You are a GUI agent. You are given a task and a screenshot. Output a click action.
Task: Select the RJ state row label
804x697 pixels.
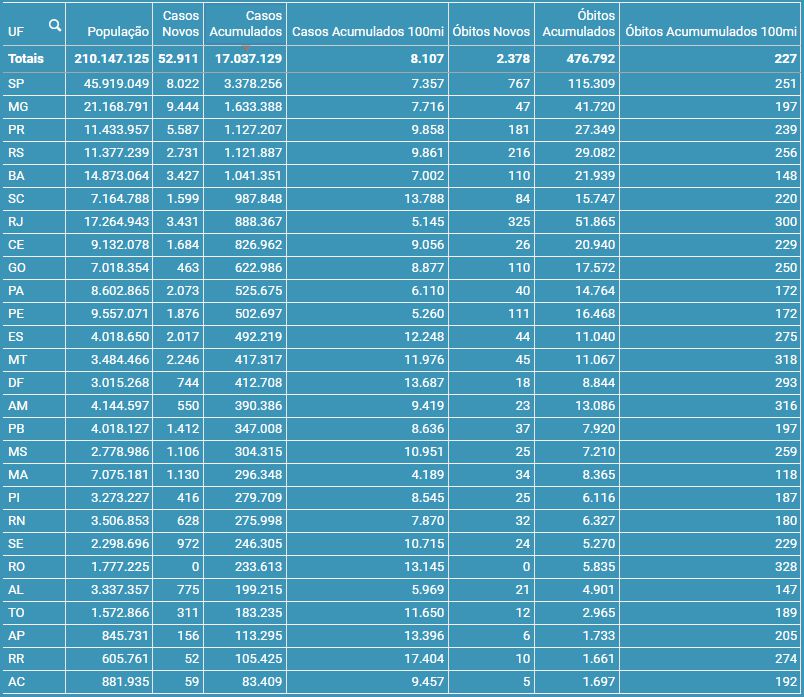[16, 221]
